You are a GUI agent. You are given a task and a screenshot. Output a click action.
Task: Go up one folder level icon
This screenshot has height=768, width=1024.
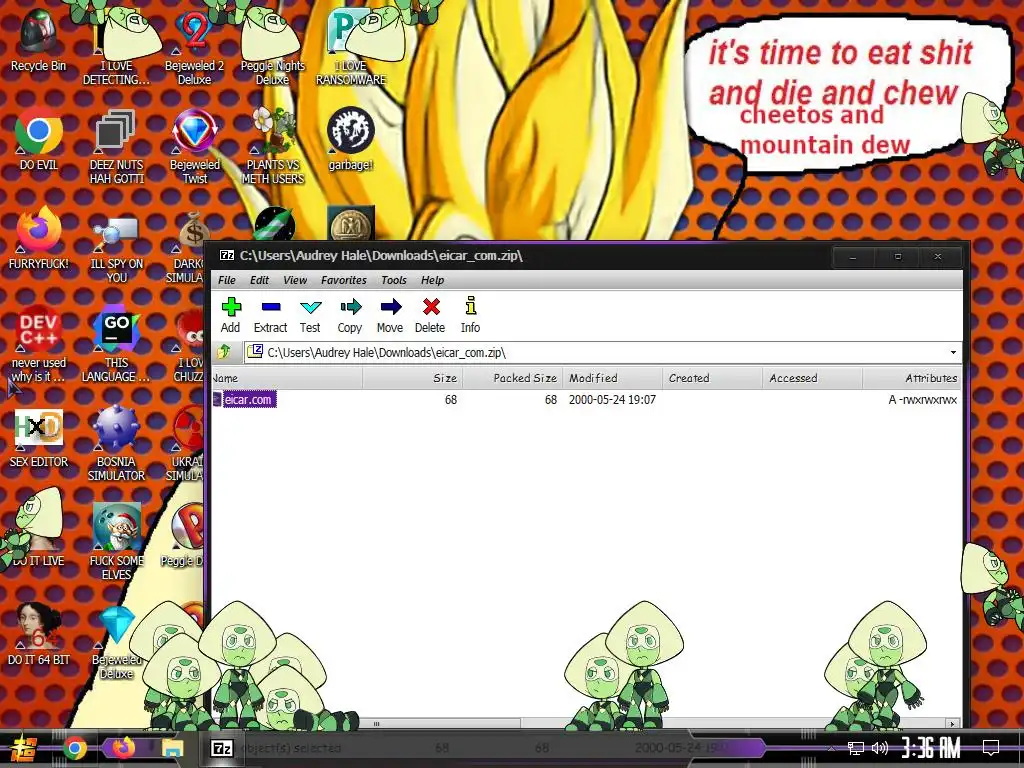224,353
